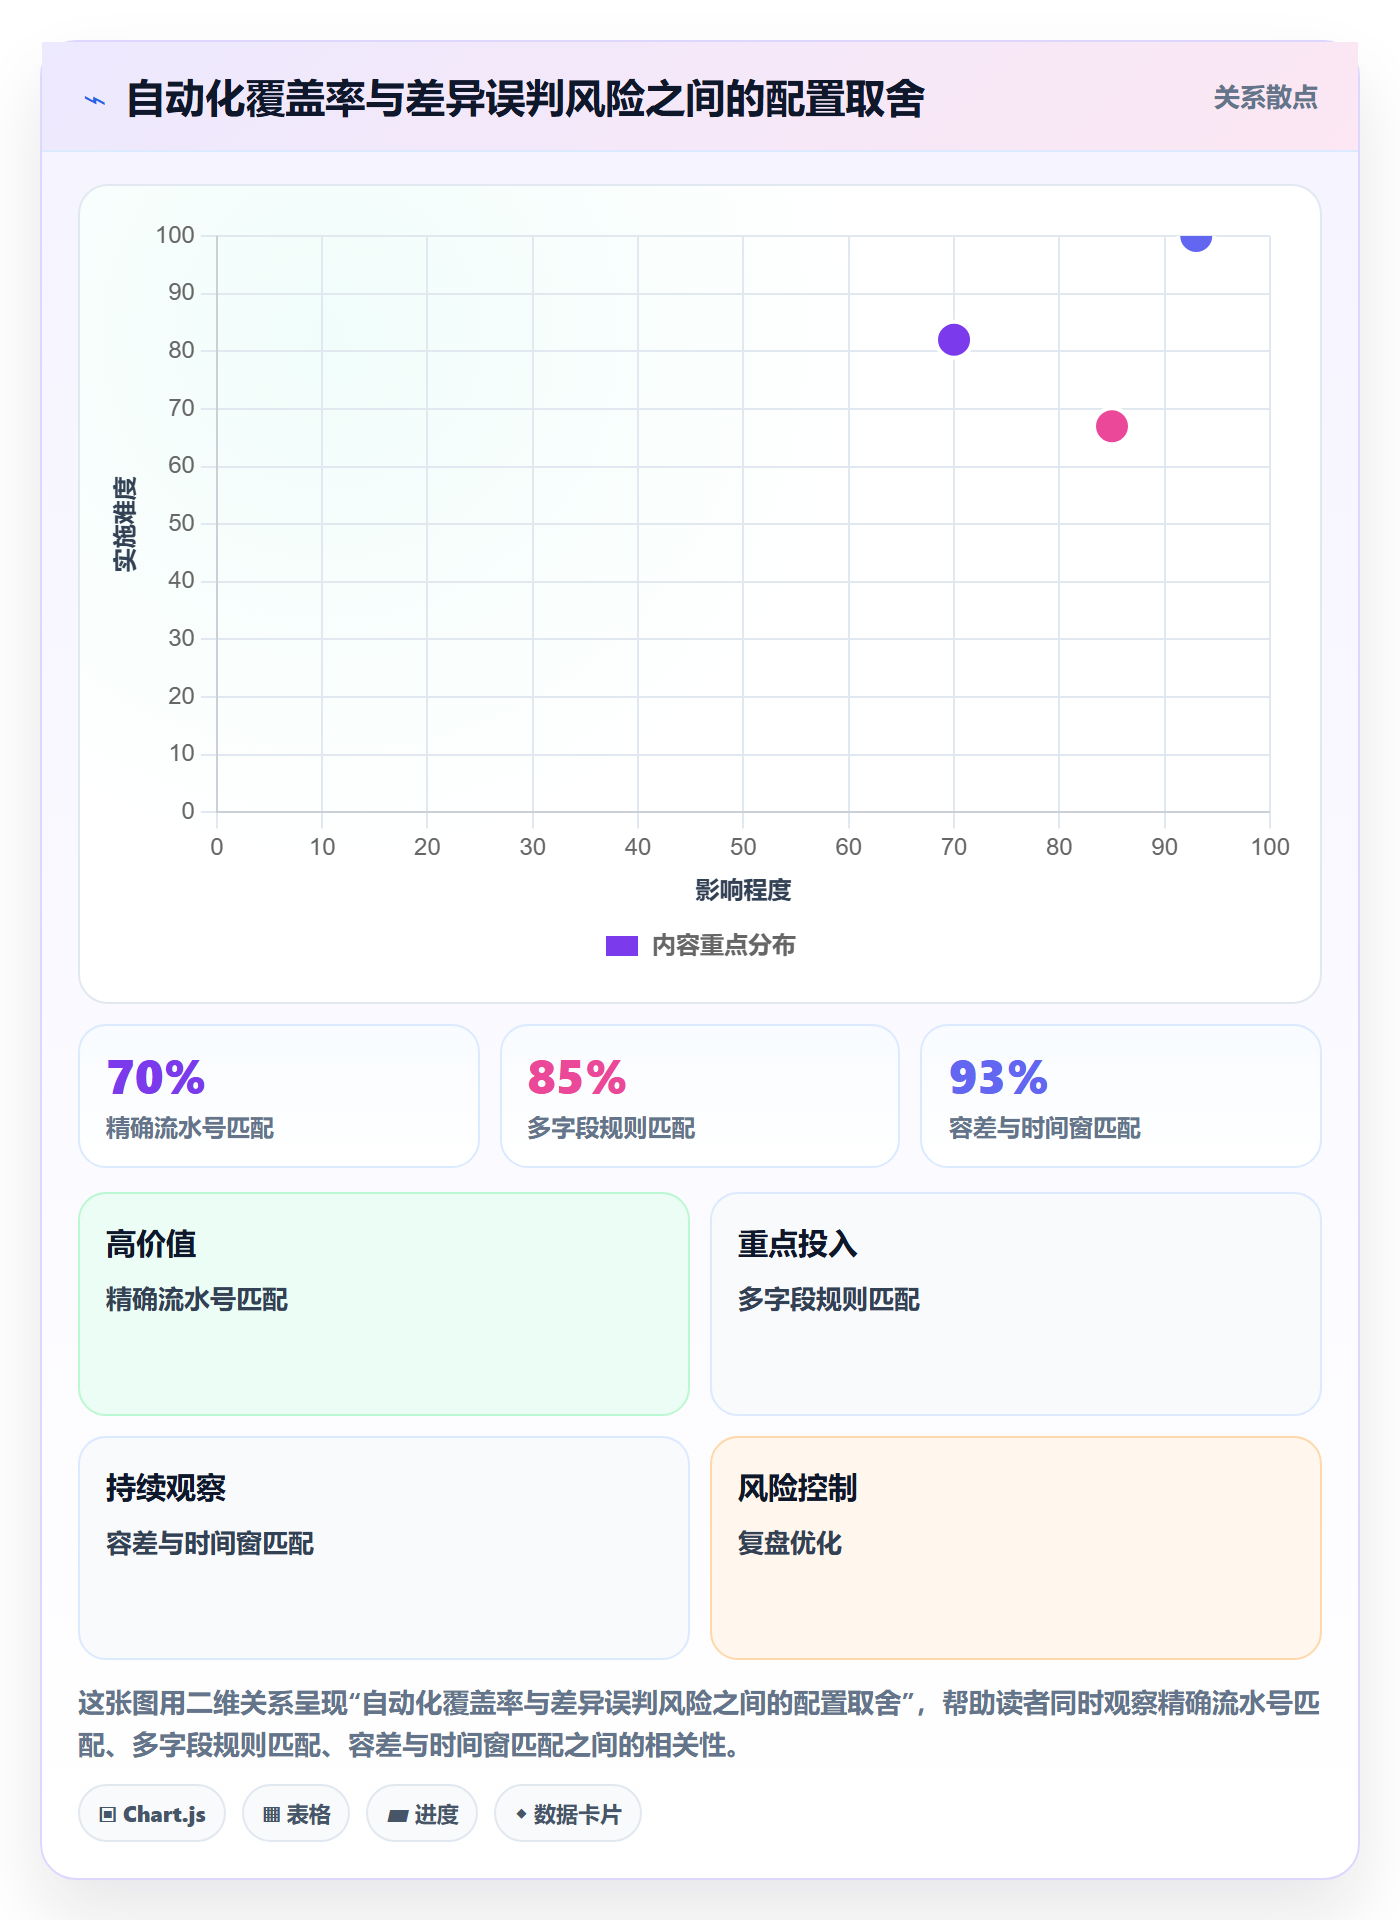Click the 表格 tag chip
This screenshot has width=1400, height=1920.
(x=296, y=1814)
